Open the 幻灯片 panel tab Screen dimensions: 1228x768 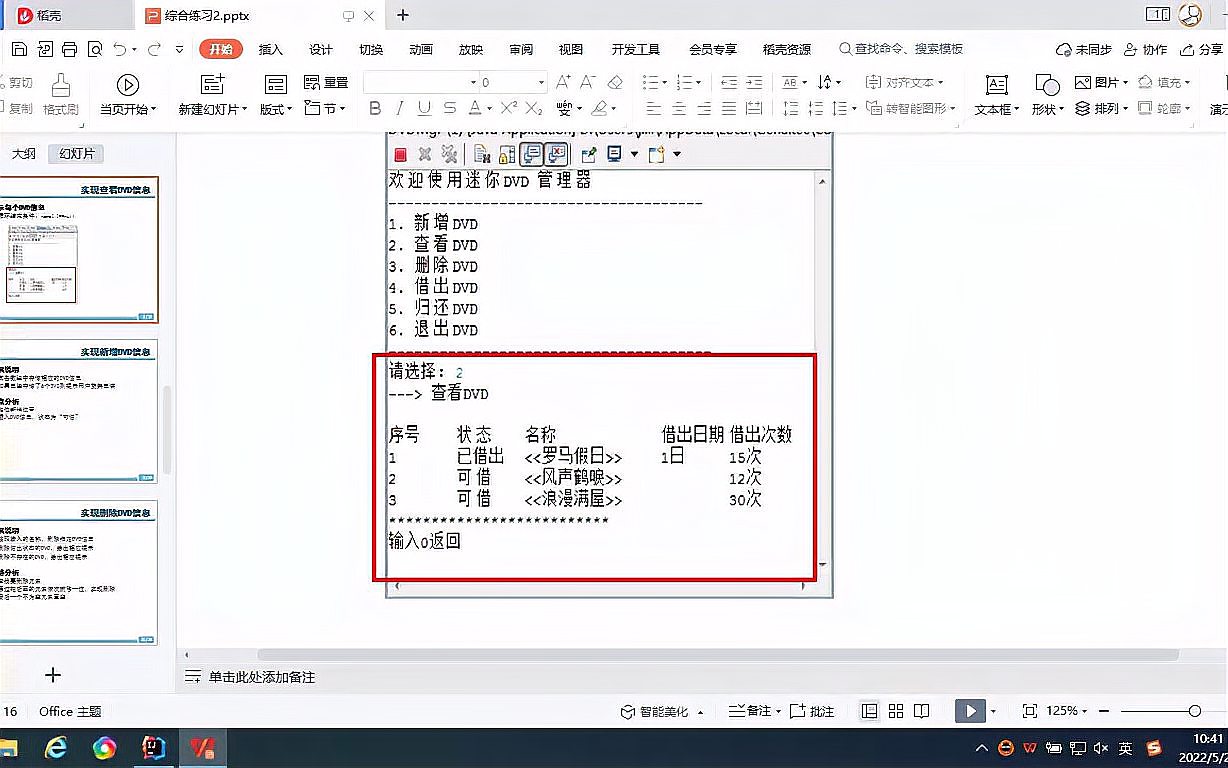[76, 154]
